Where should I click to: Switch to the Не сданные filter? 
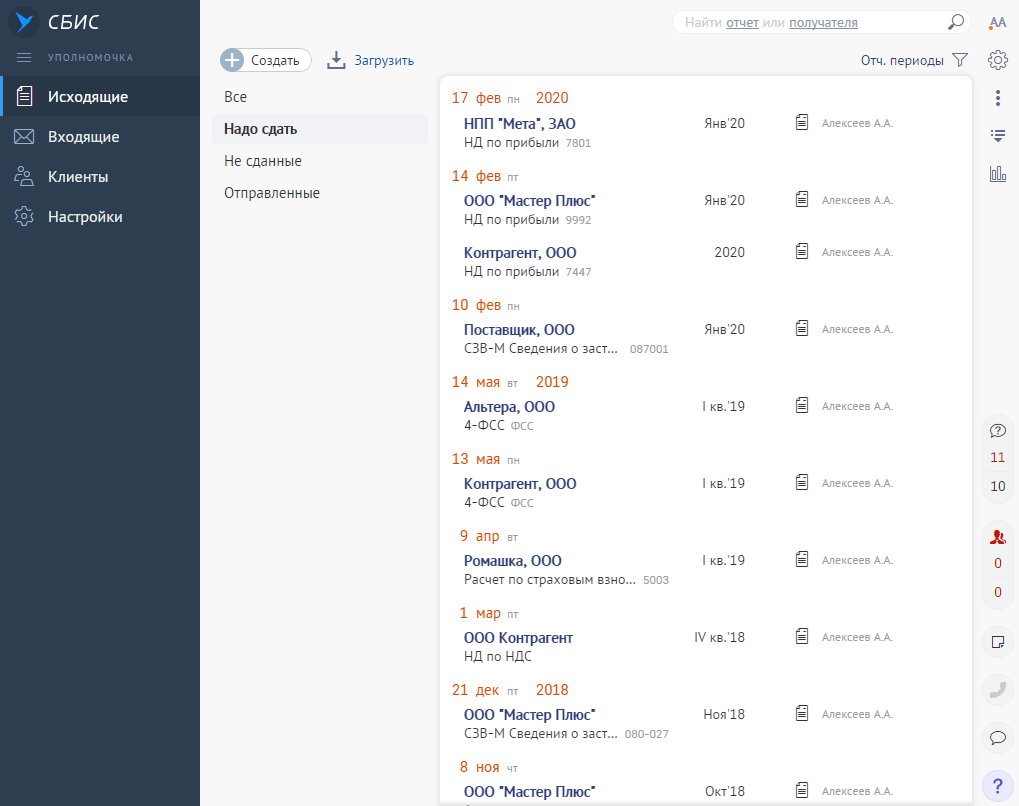pyautogui.click(x=263, y=161)
